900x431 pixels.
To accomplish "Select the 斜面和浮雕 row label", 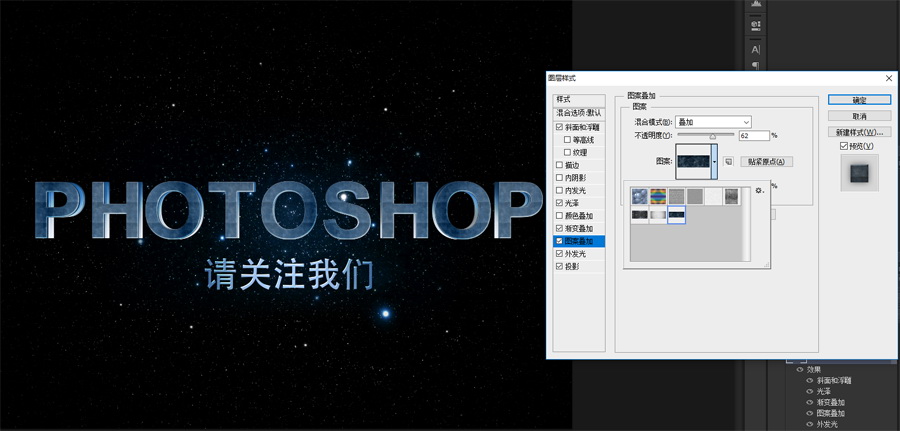I will [580, 127].
